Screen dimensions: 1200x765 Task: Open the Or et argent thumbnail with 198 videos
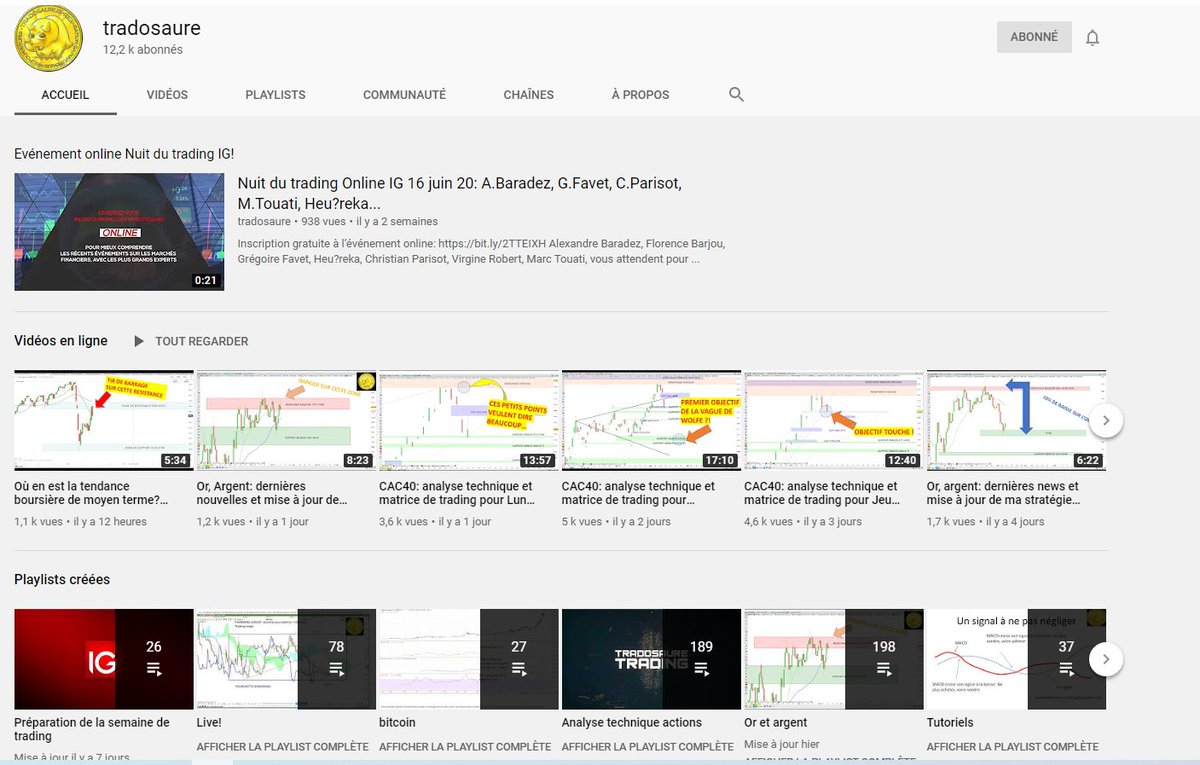point(833,659)
